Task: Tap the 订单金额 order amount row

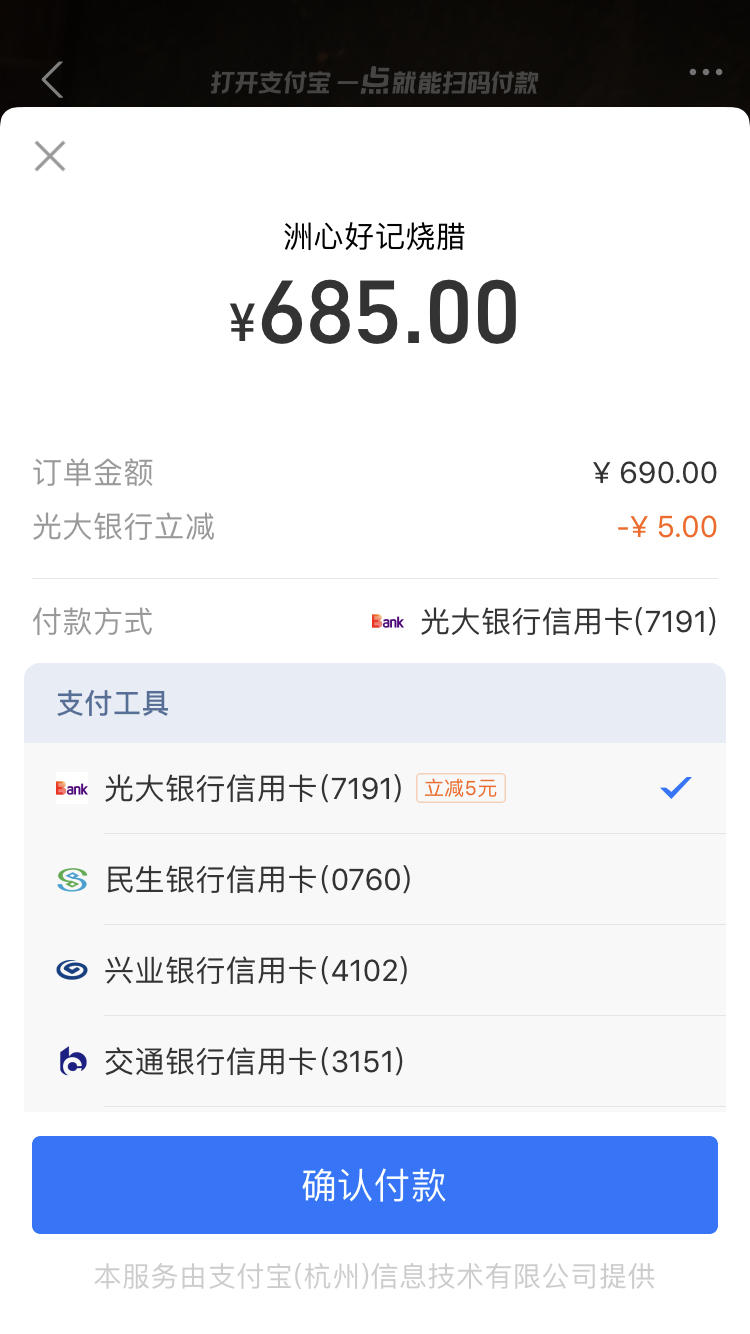Action: click(375, 473)
